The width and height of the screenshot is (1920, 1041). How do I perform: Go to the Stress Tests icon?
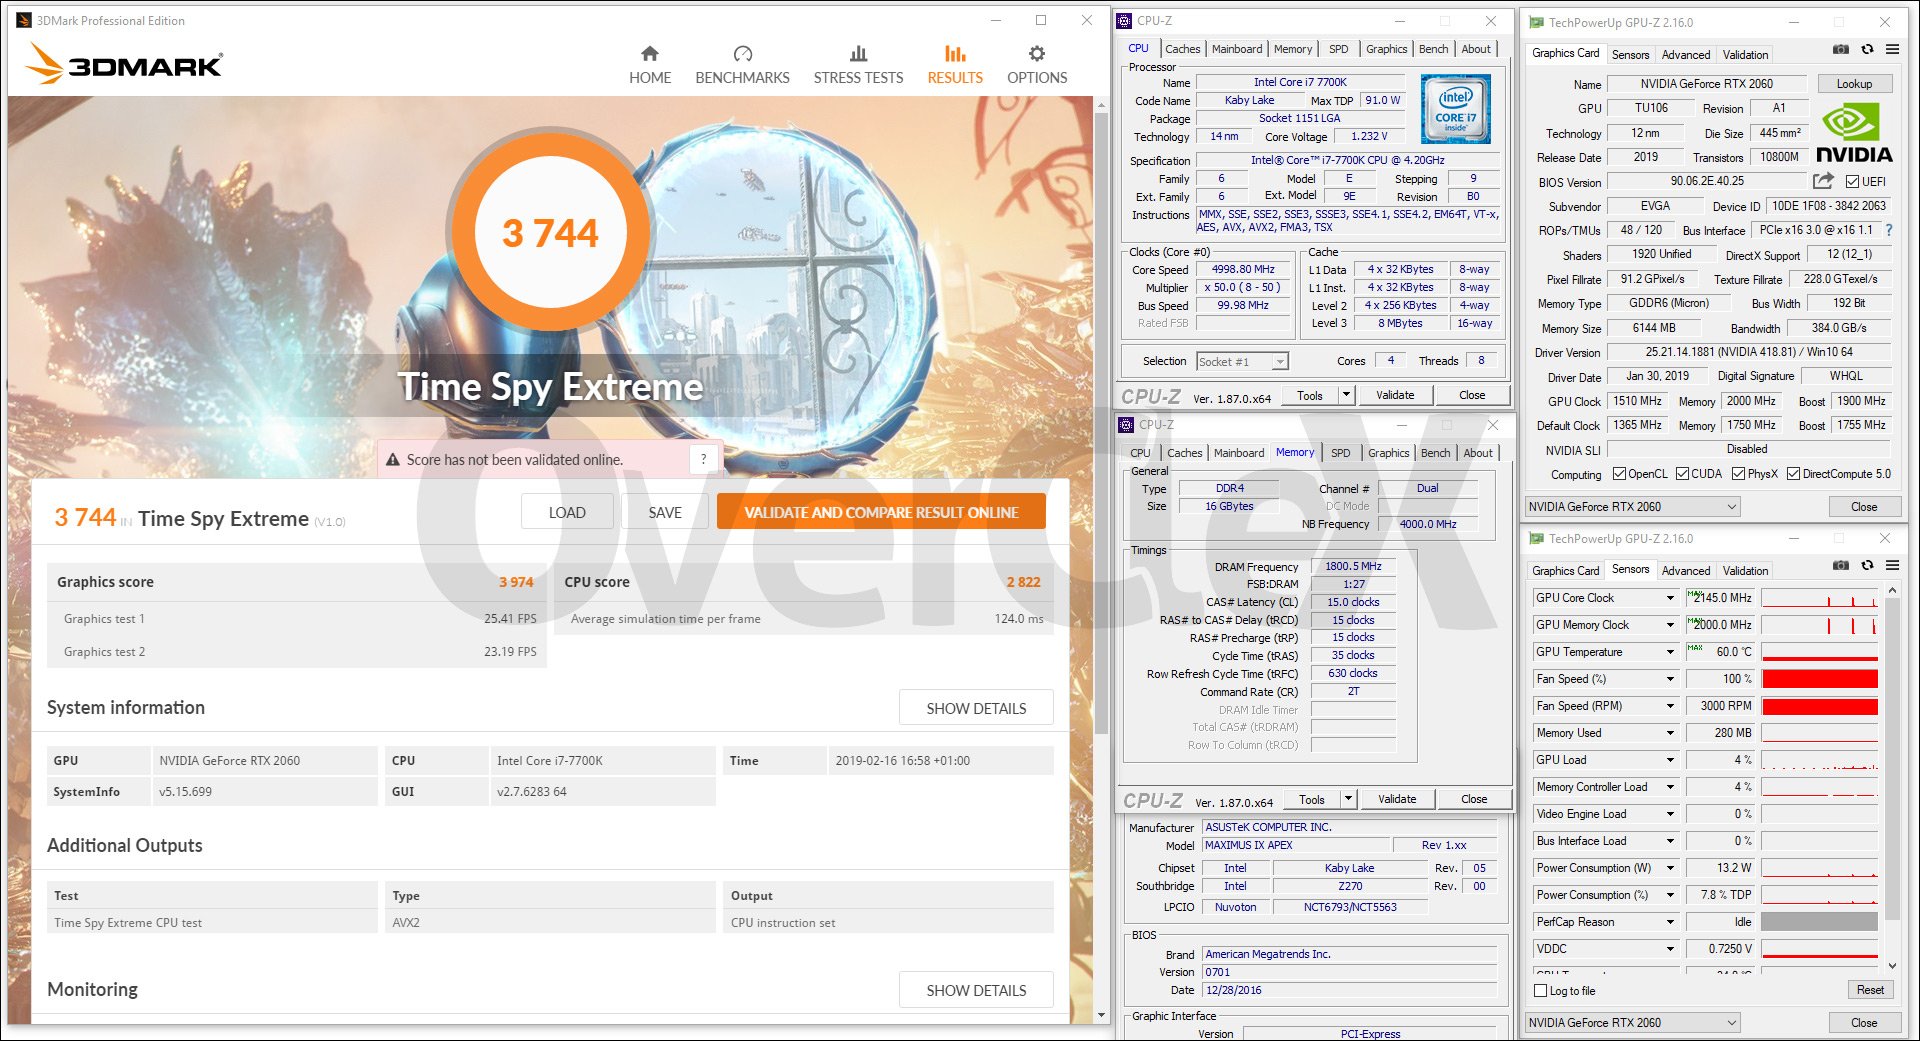[858, 54]
